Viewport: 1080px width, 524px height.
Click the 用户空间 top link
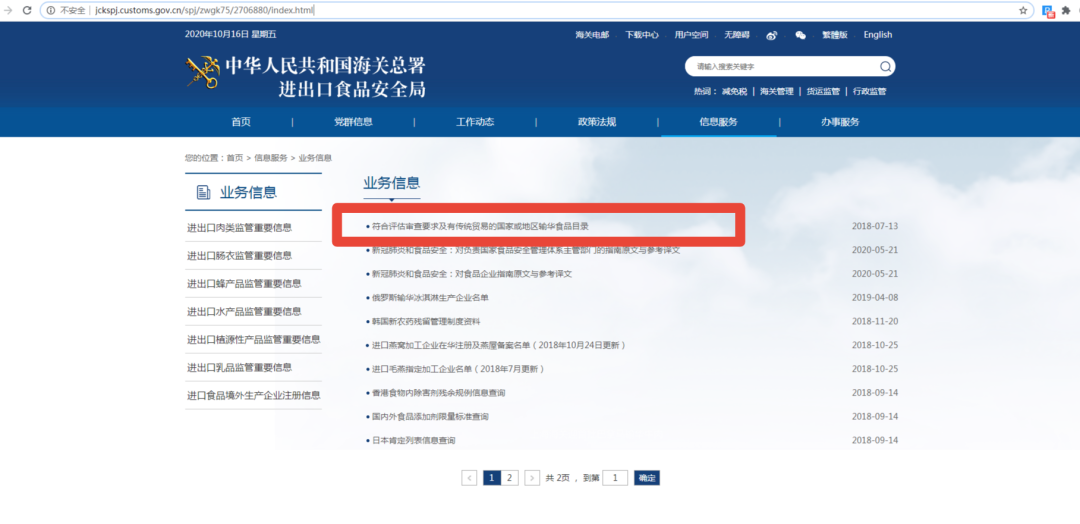692,35
